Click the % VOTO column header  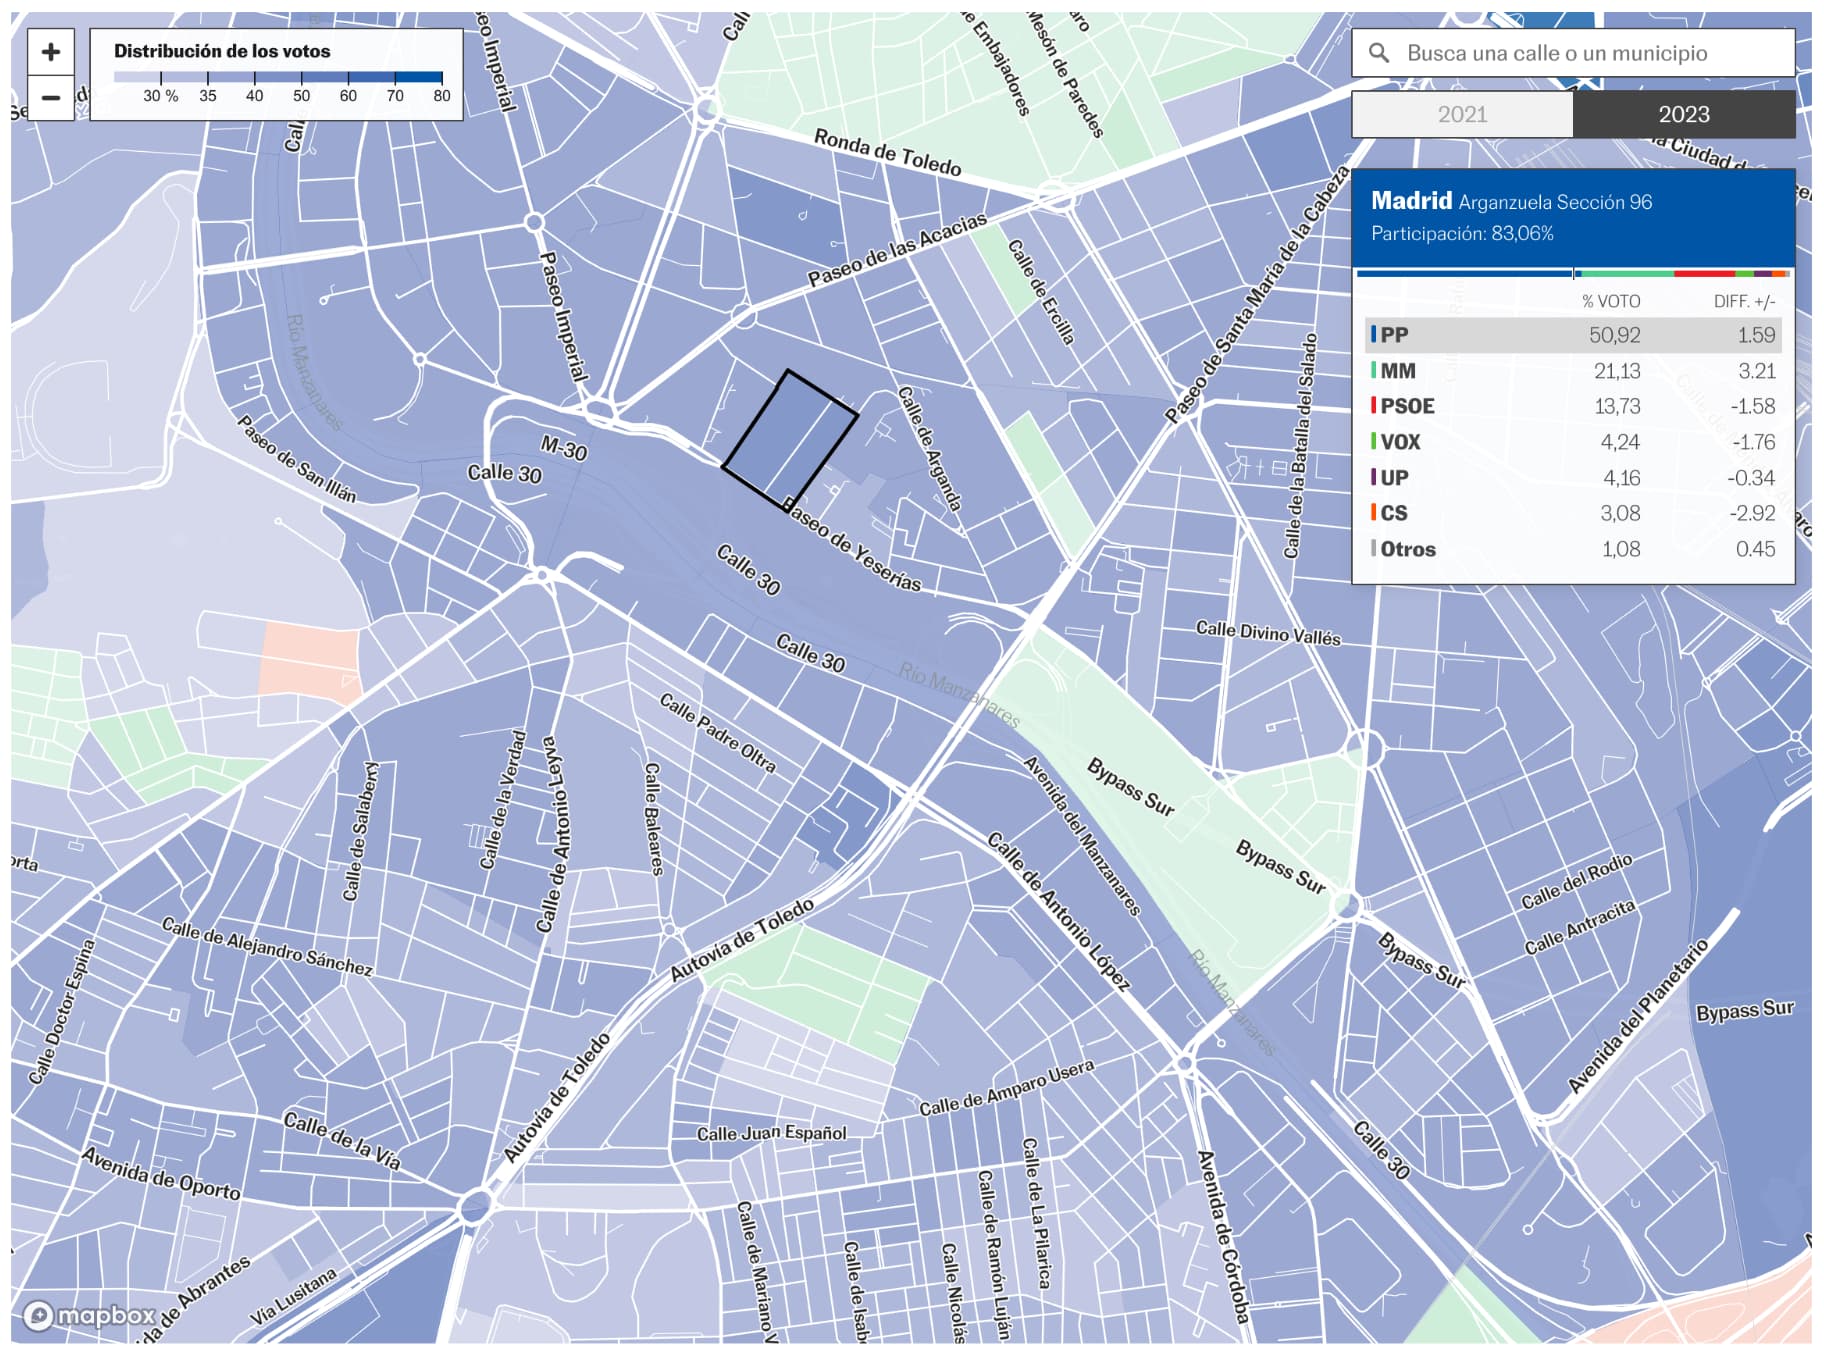(x=1611, y=301)
